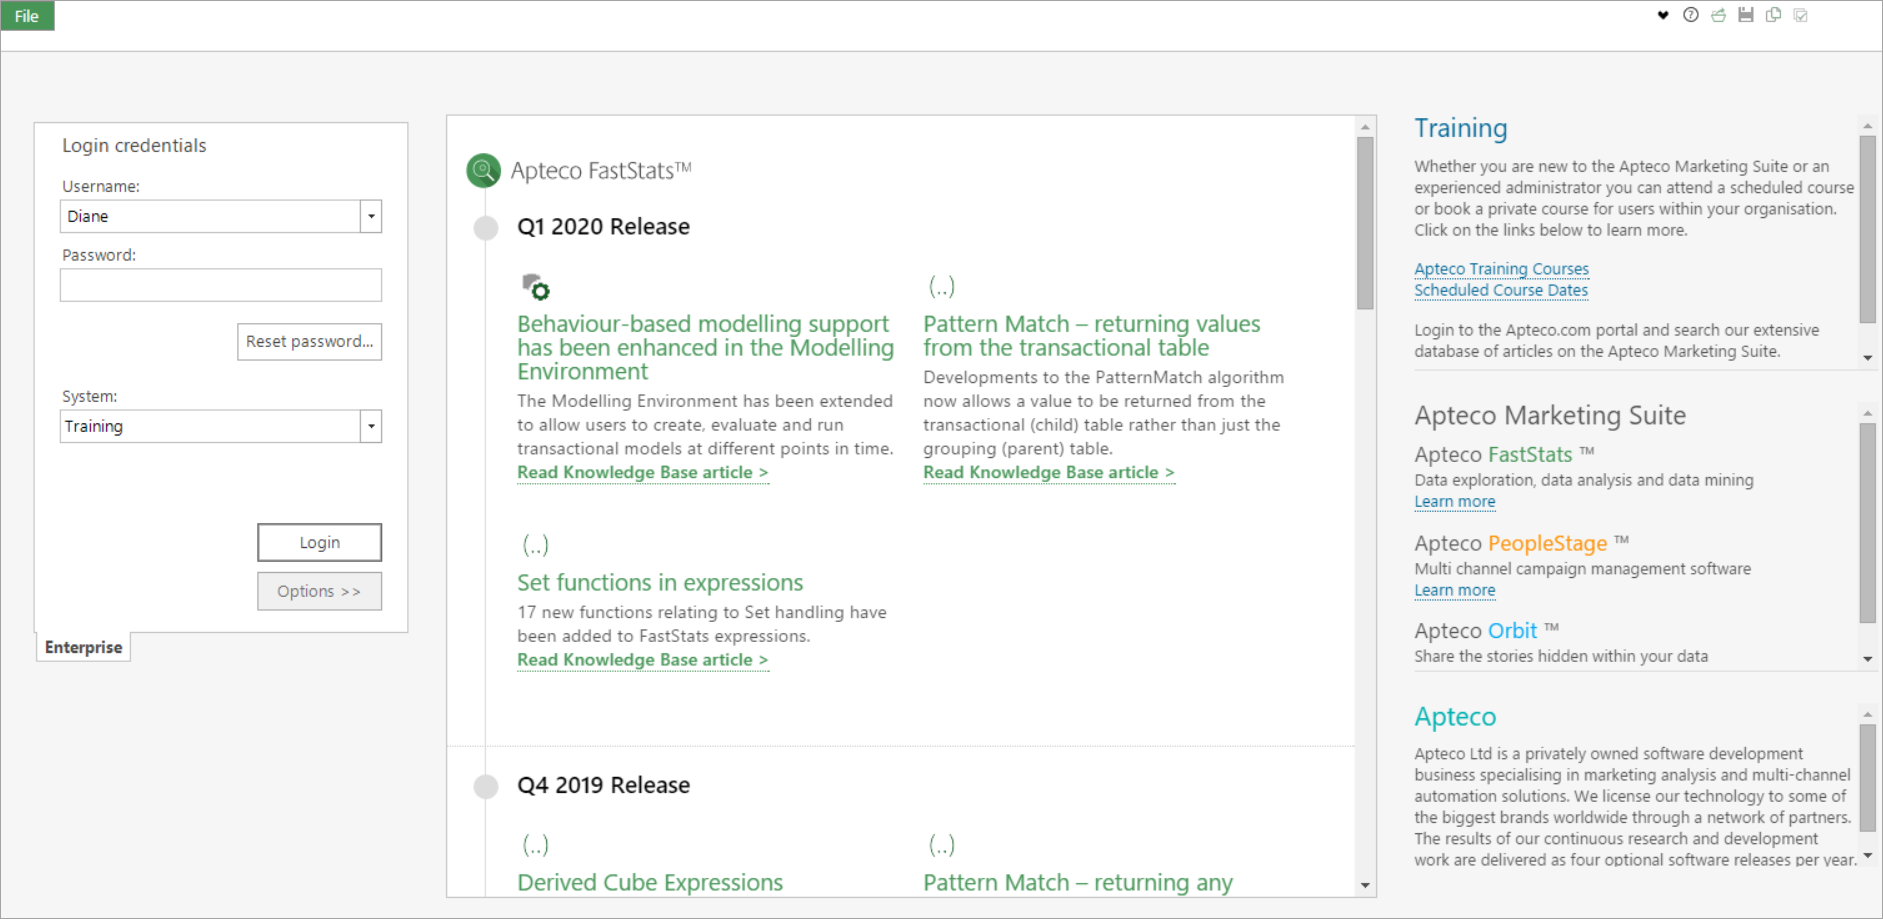Viewport: 1883px width, 919px height.
Task: Click the teal Apteco heading
Action: click(1455, 717)
